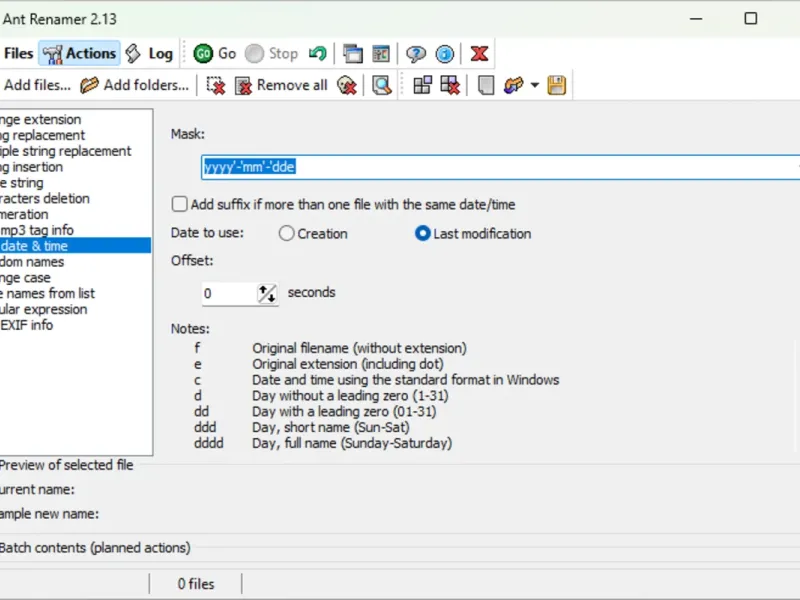800x600 pixels.
Task: Select the Last modification radio button
Action: (x=422, y=234)
